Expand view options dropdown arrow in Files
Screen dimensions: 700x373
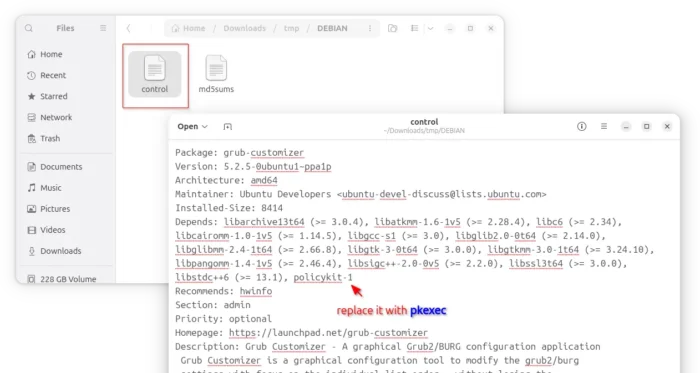[430, 28]
